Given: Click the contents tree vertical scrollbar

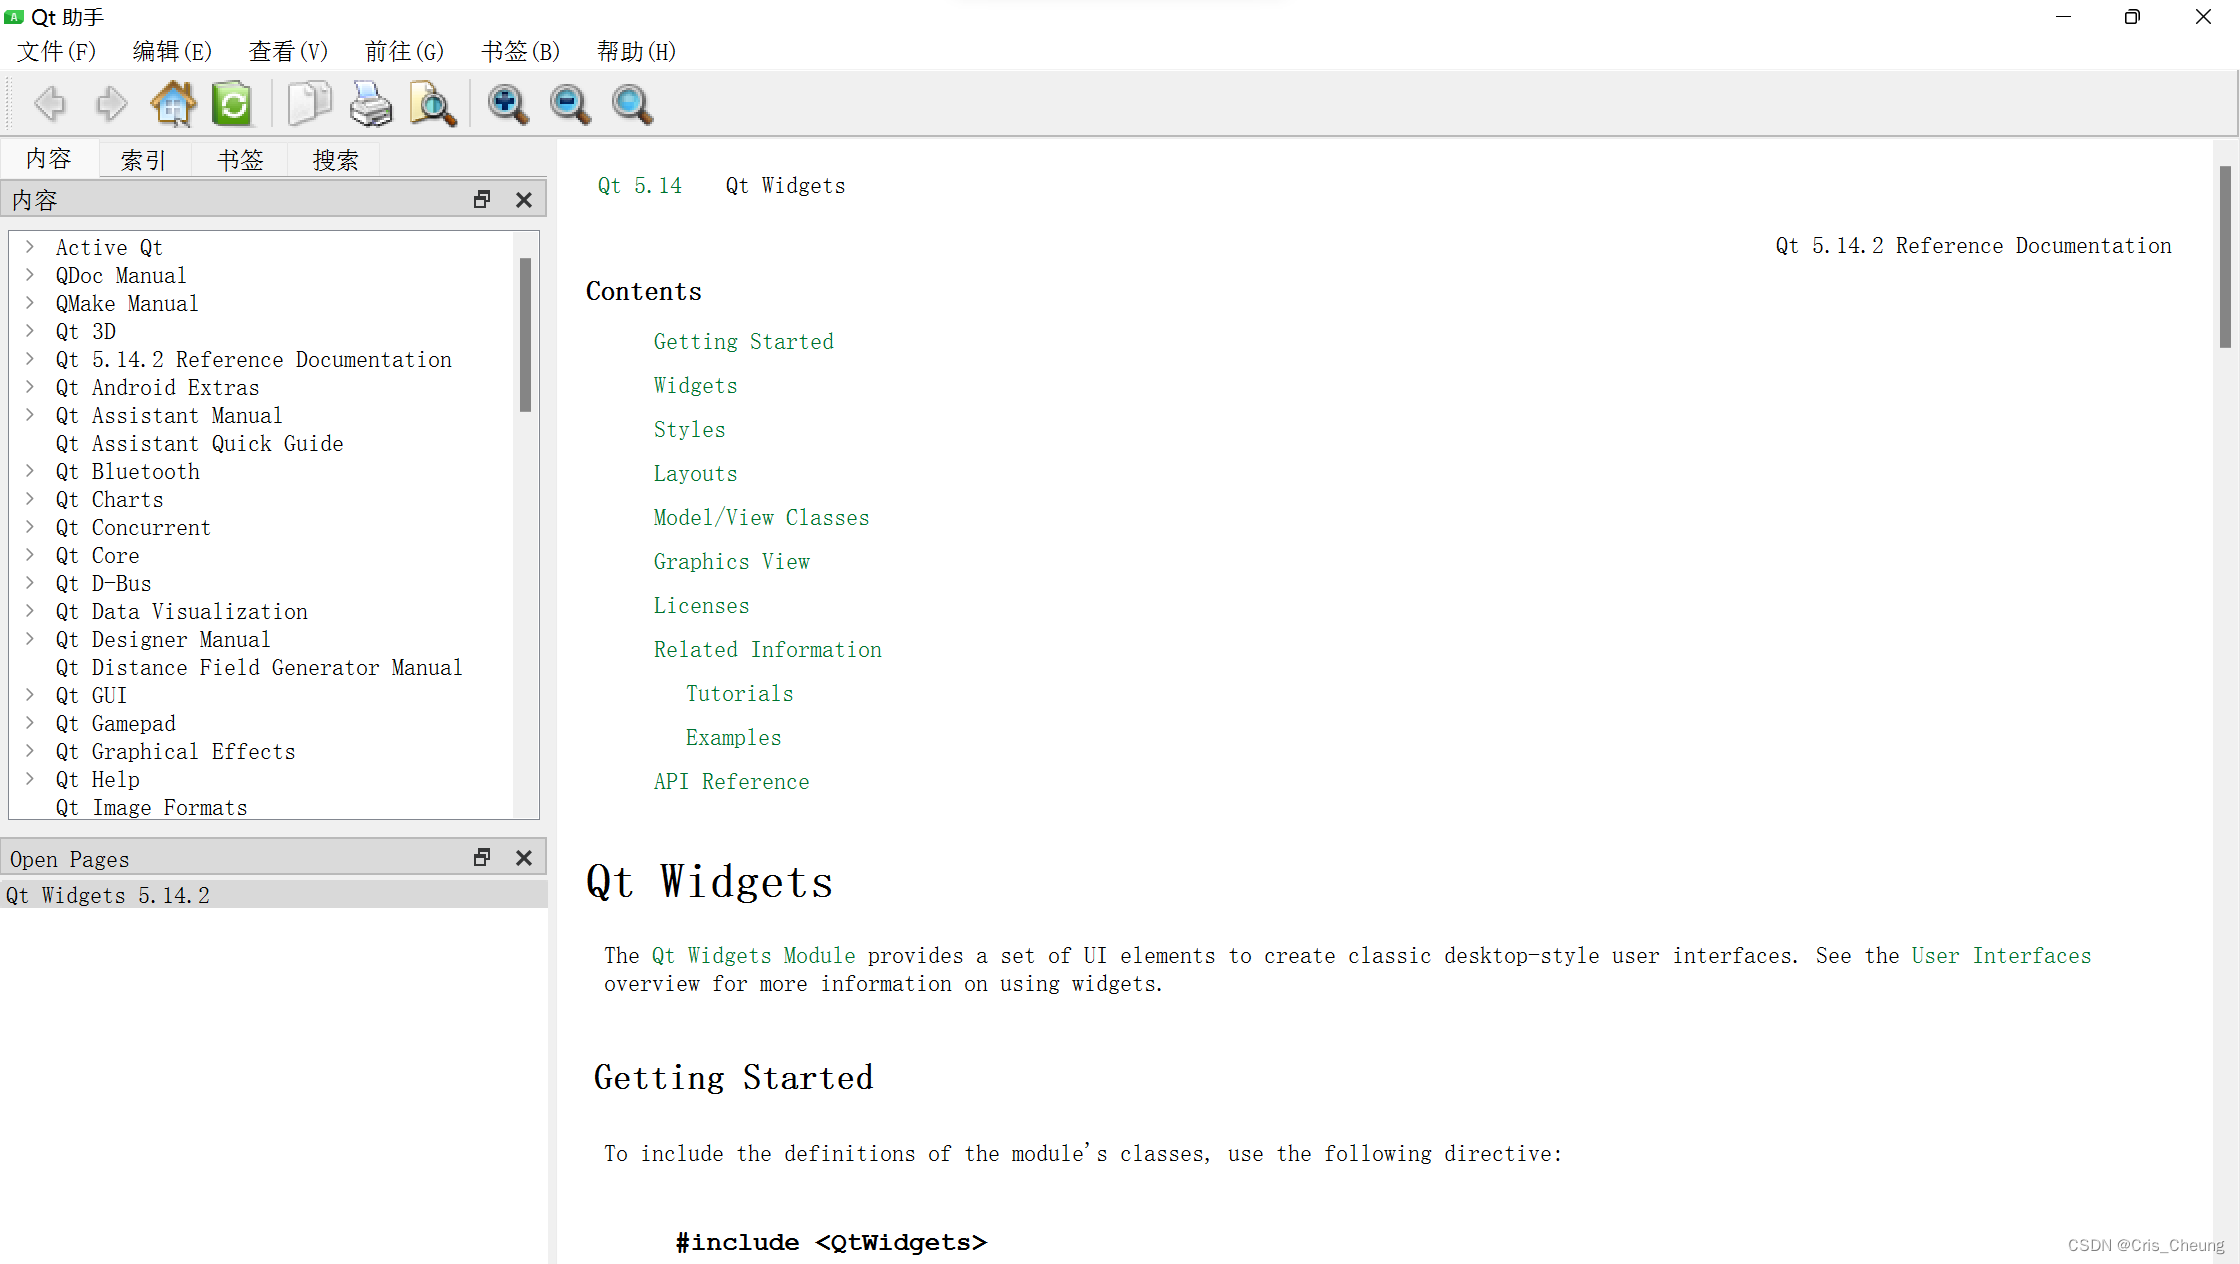Looking at the screenshot, I should (x=525, y=334).
